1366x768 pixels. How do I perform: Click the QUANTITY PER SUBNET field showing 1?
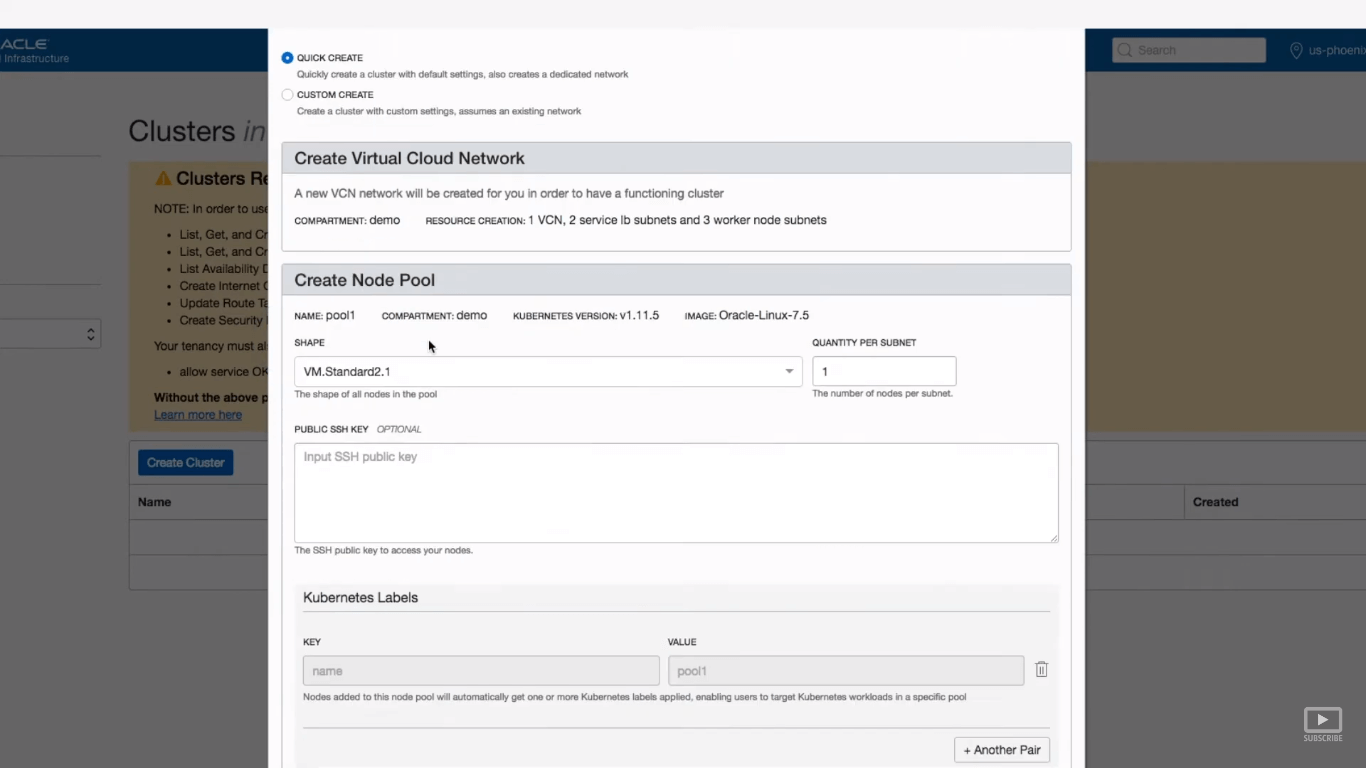point(884,371)
